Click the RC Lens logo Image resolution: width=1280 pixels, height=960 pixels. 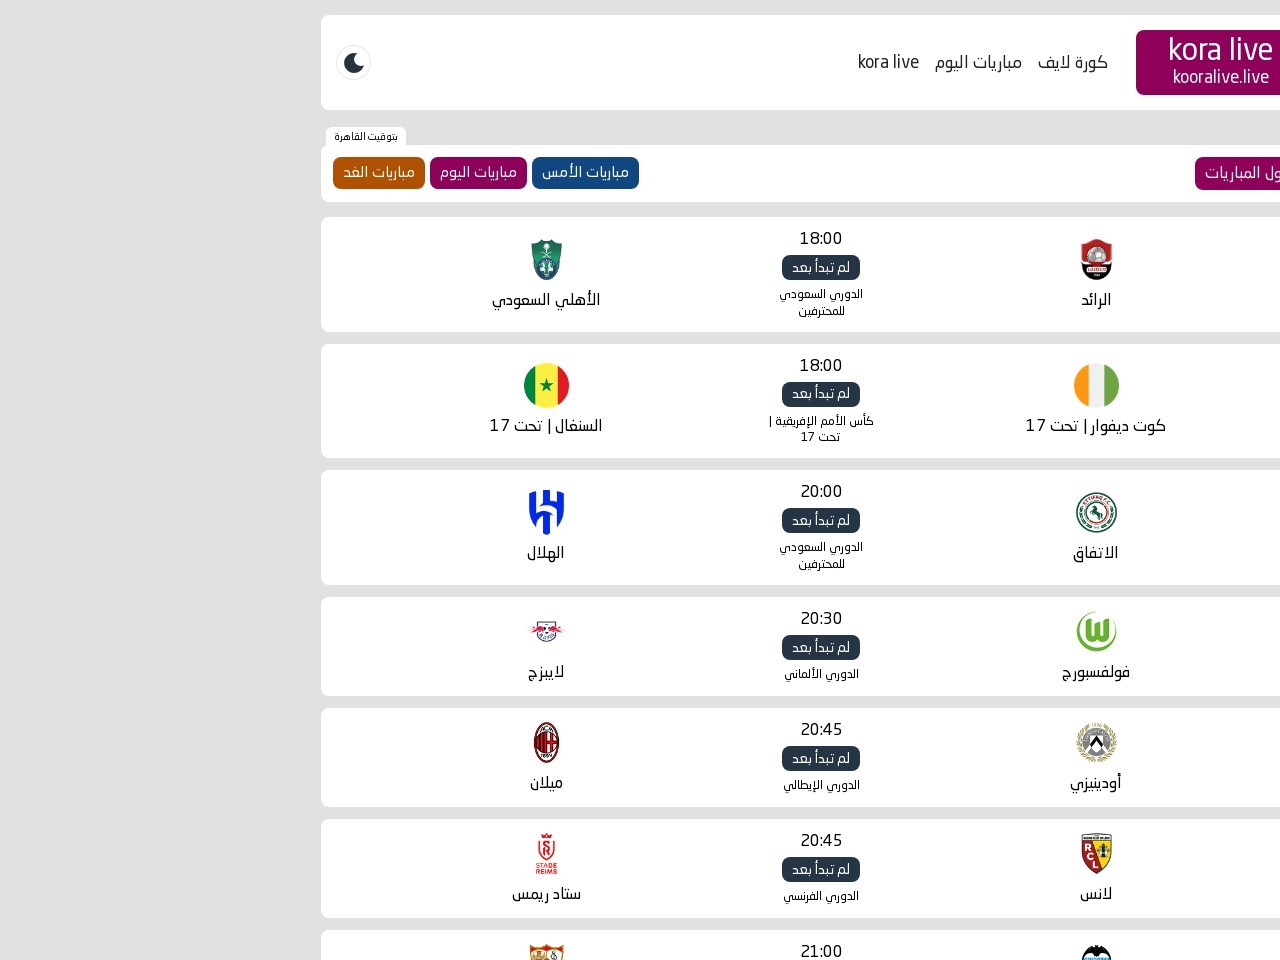click(x=1096, y=854)
